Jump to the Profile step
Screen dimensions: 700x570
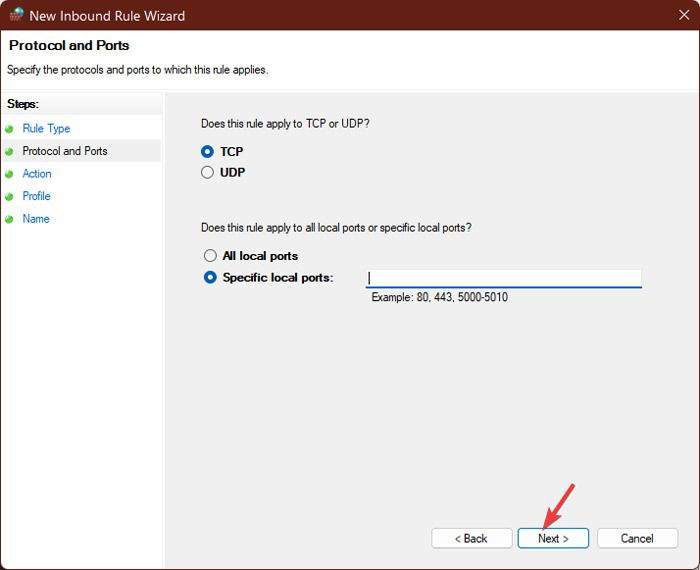point(36,196)
